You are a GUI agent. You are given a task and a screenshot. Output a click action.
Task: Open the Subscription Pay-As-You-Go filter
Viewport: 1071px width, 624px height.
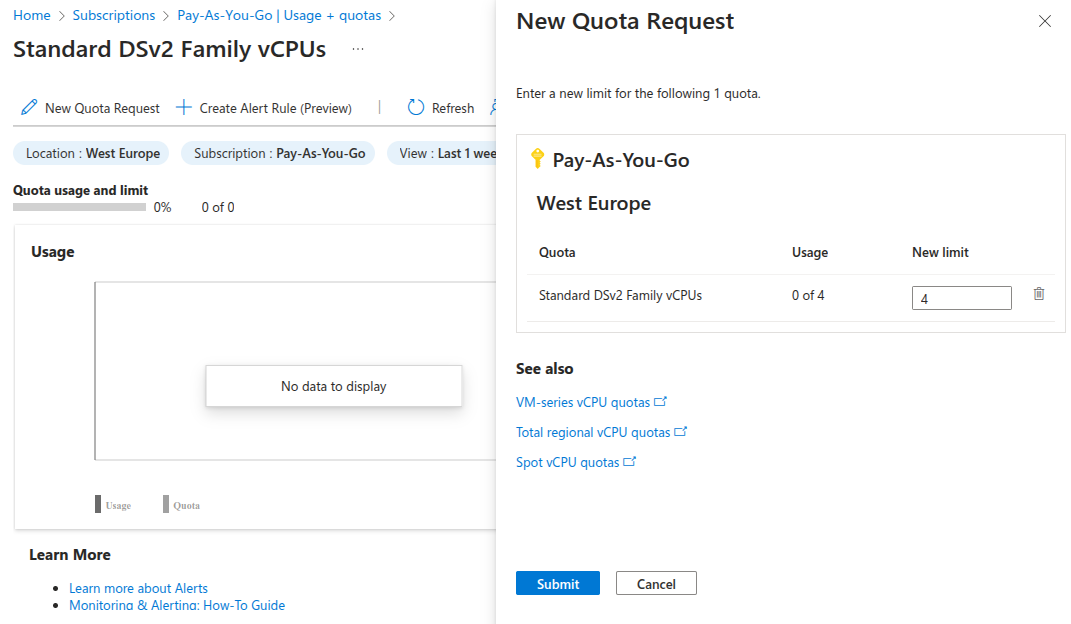click(278, 153)
